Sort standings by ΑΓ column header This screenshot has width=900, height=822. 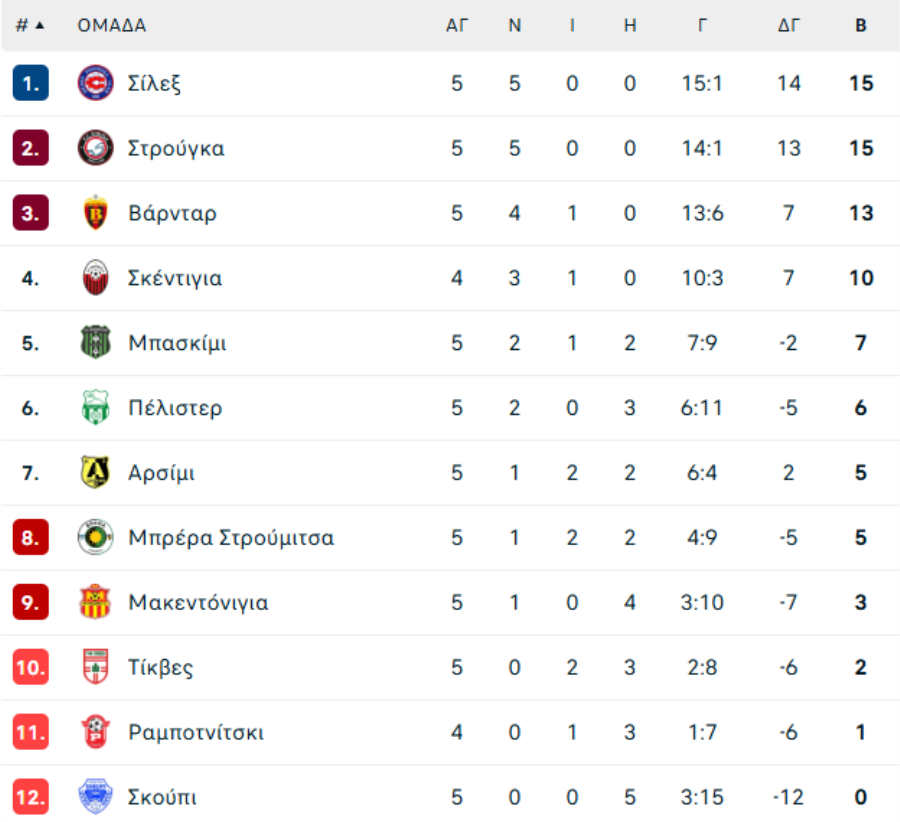[457, 25]
